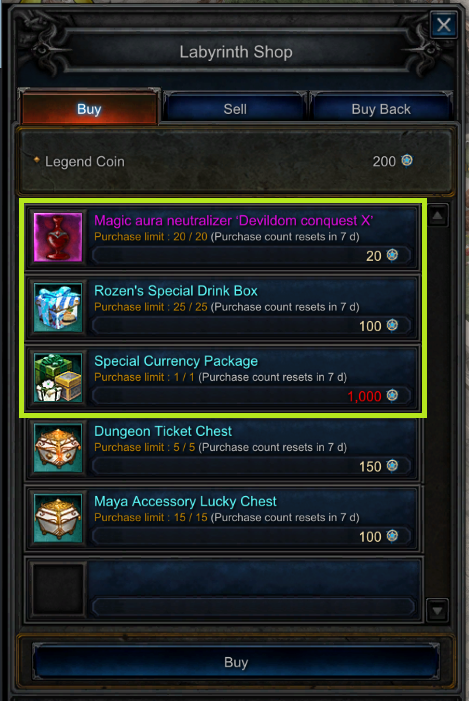
Task: Select the Buy tab at the top
Action: click(89, 108)
